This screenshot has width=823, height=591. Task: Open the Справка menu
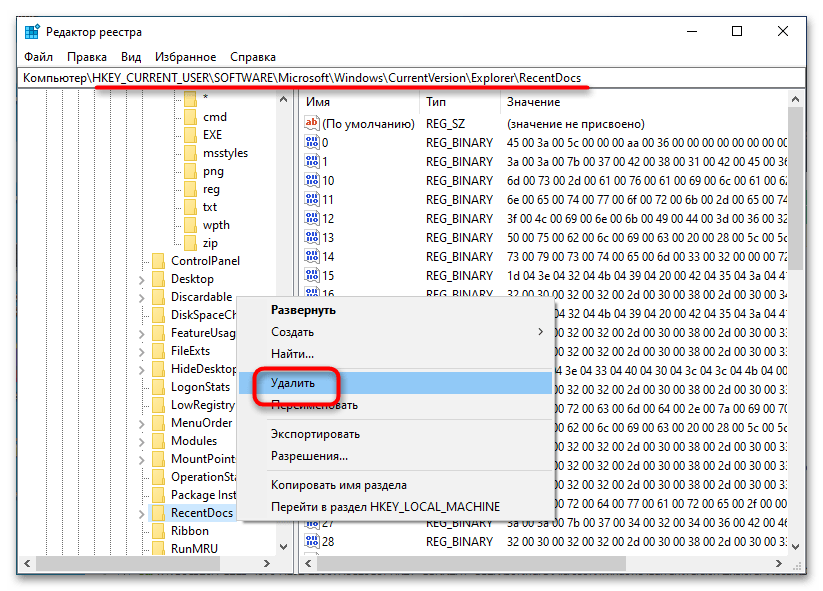(252, 57)
